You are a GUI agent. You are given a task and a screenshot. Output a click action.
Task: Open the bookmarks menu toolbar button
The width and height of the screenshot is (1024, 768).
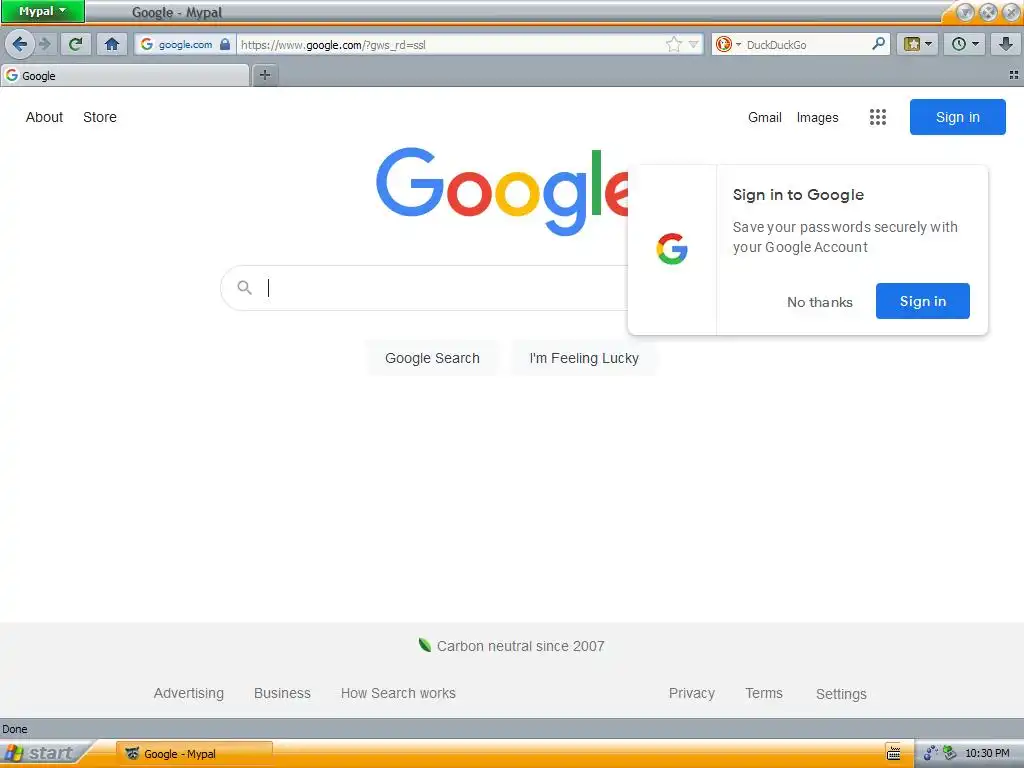(x=918, y=44)
